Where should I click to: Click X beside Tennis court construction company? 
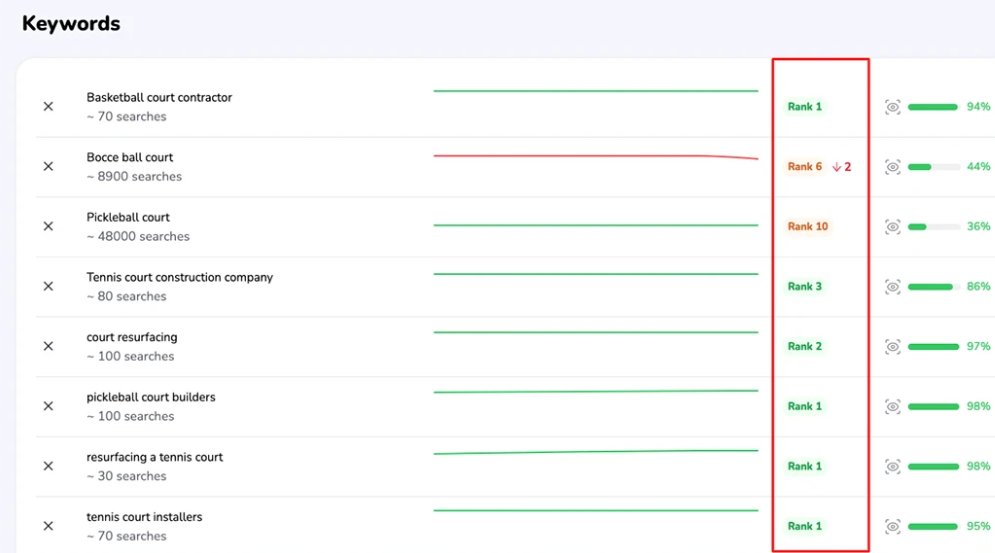(48, 287)
